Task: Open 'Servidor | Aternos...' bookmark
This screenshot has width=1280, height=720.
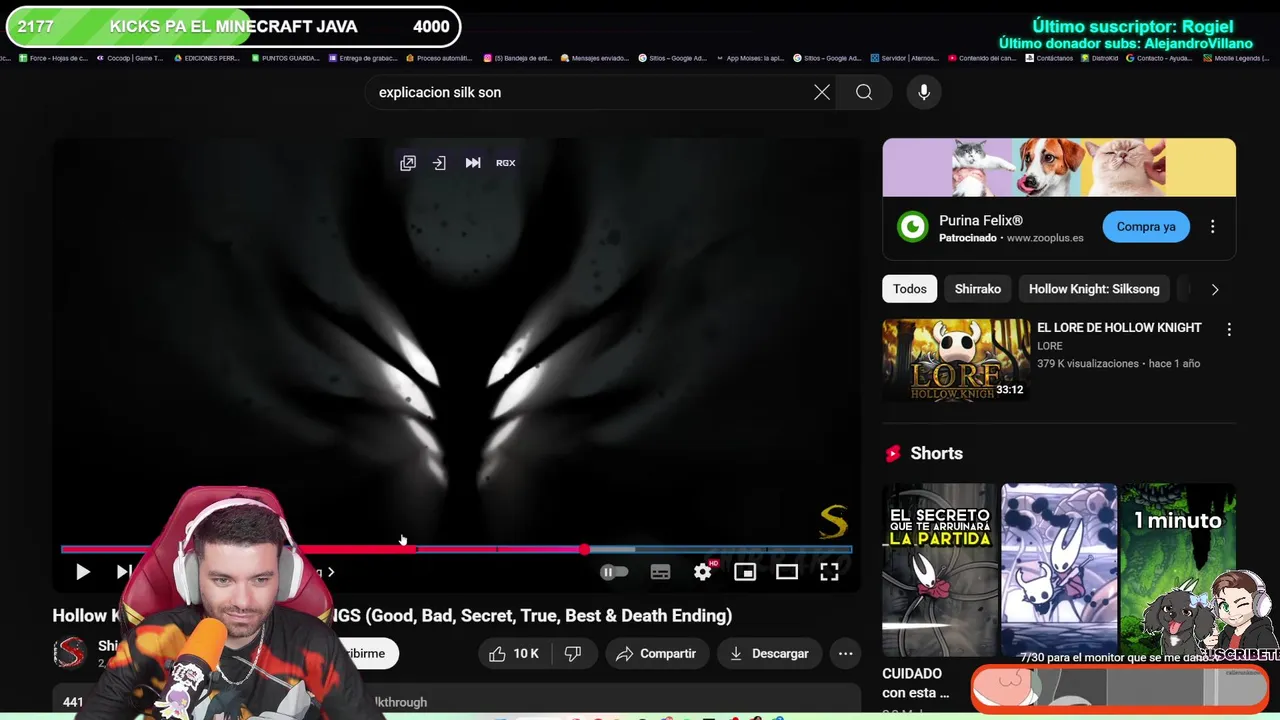Action: coord(905,58)
